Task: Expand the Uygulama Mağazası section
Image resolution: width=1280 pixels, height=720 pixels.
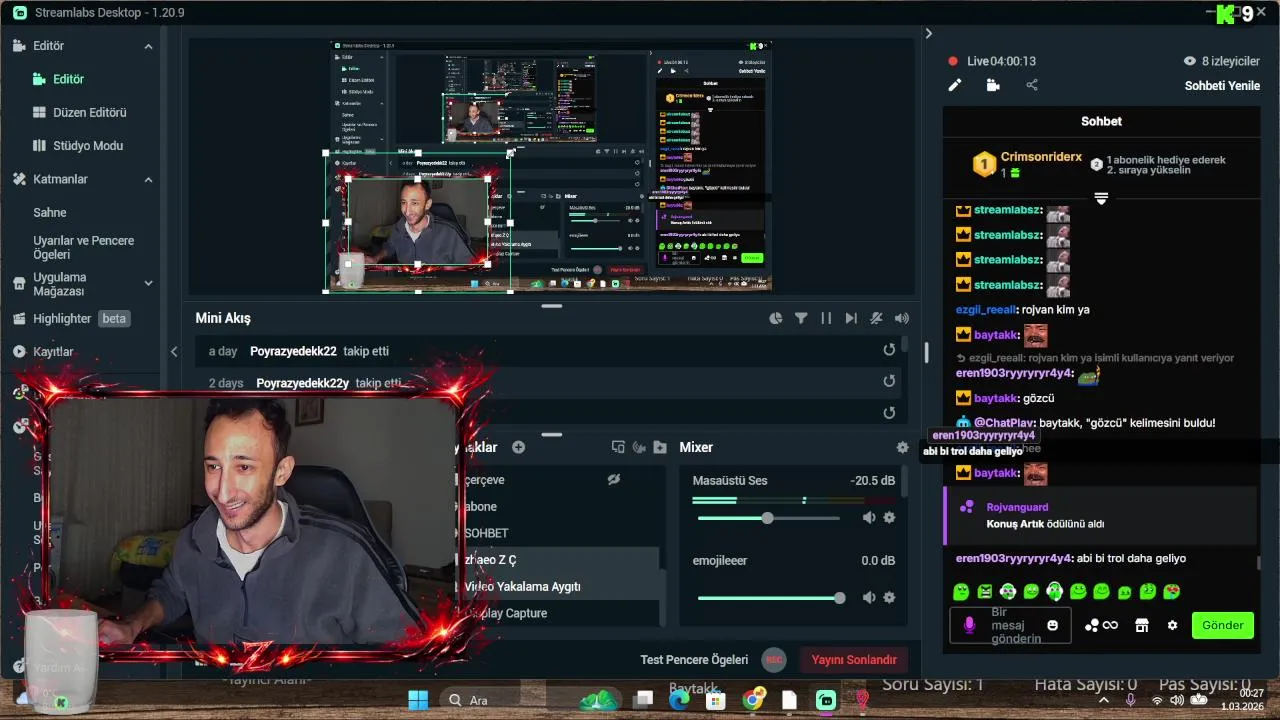Action: click(148, 284)
